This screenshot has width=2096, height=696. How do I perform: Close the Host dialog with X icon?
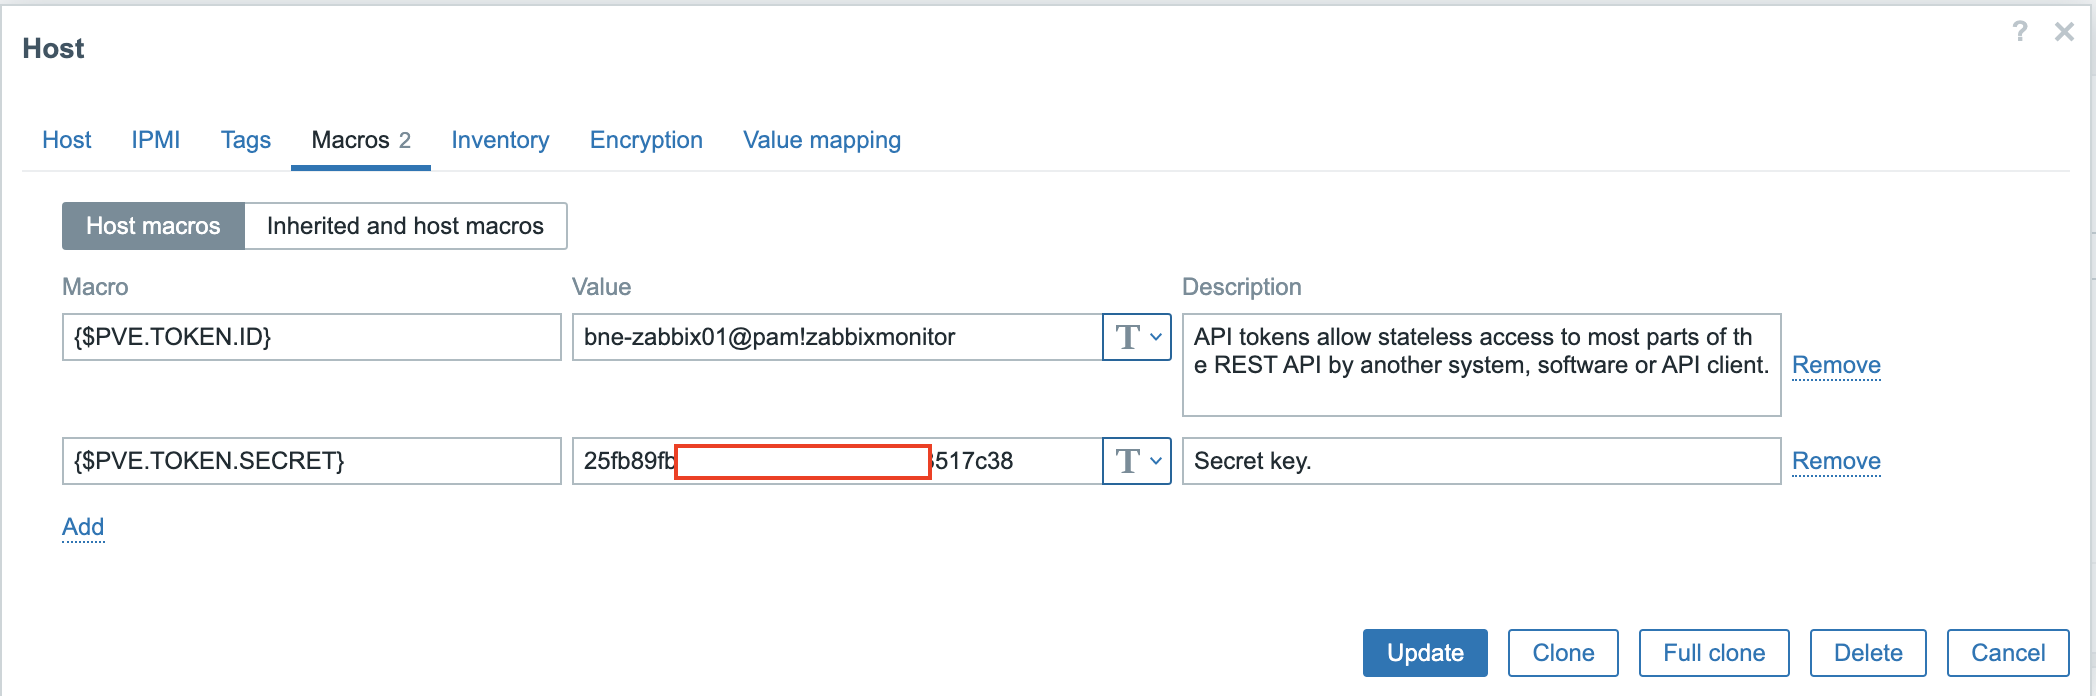(2064, 32)
